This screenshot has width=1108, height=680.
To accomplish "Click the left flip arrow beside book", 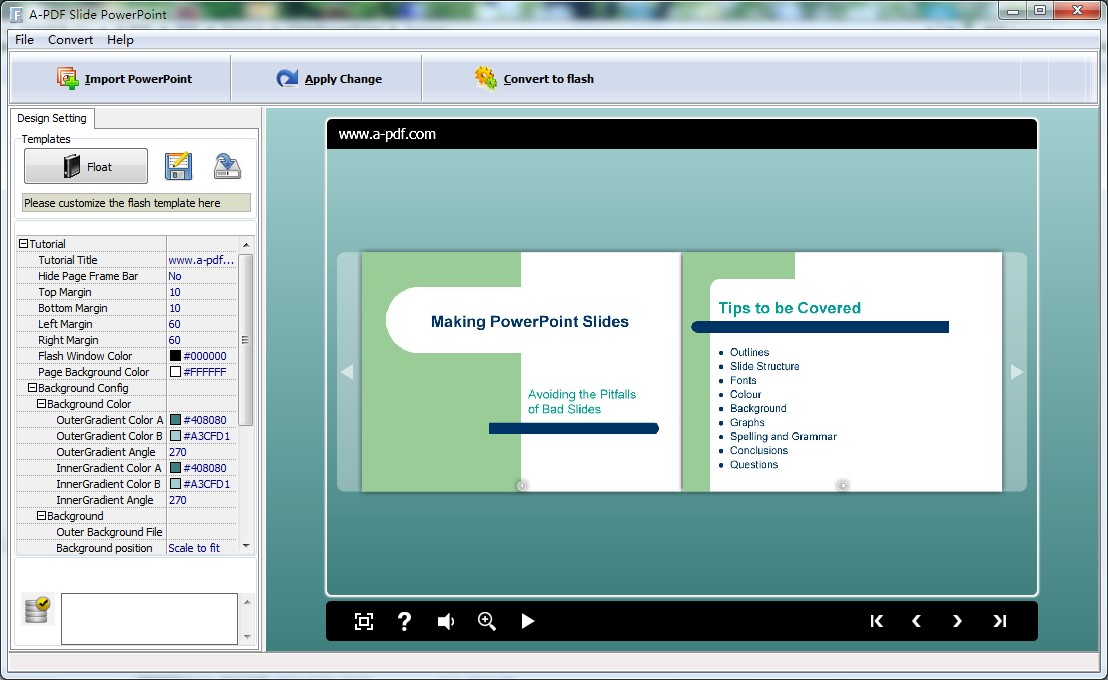I will (x=347, y=372).
